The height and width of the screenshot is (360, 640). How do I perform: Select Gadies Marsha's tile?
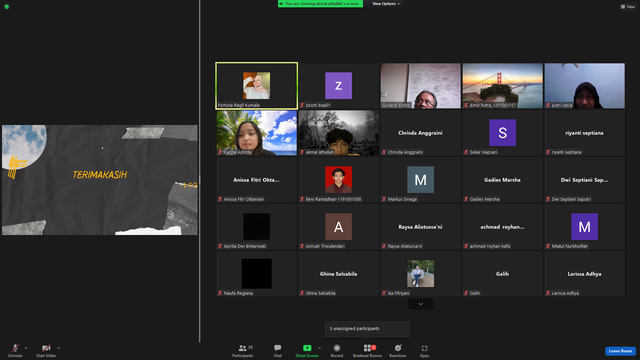(502, 180)
